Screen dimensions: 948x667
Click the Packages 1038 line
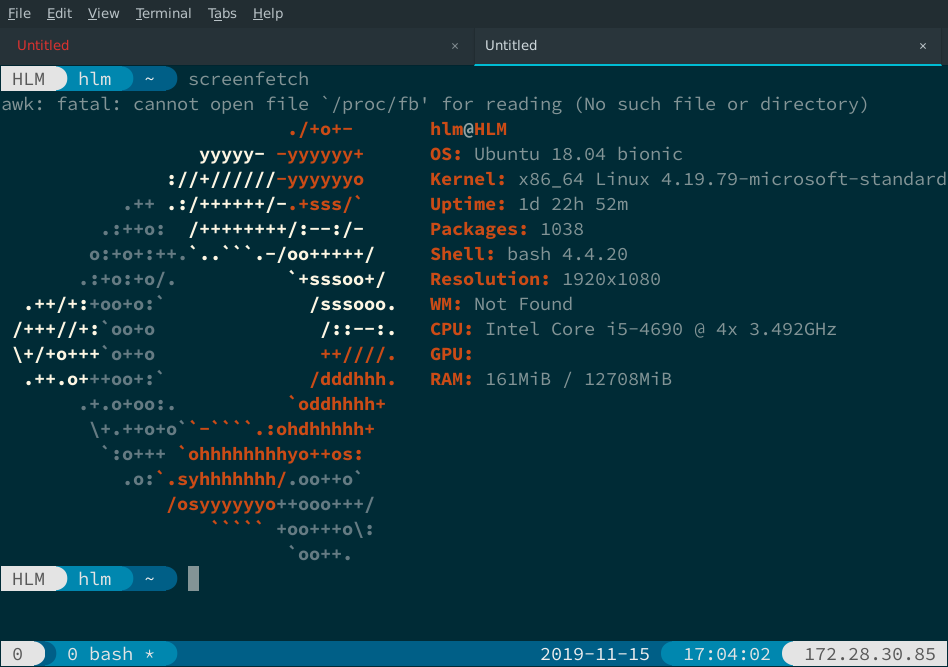click(x=507, y=229)
